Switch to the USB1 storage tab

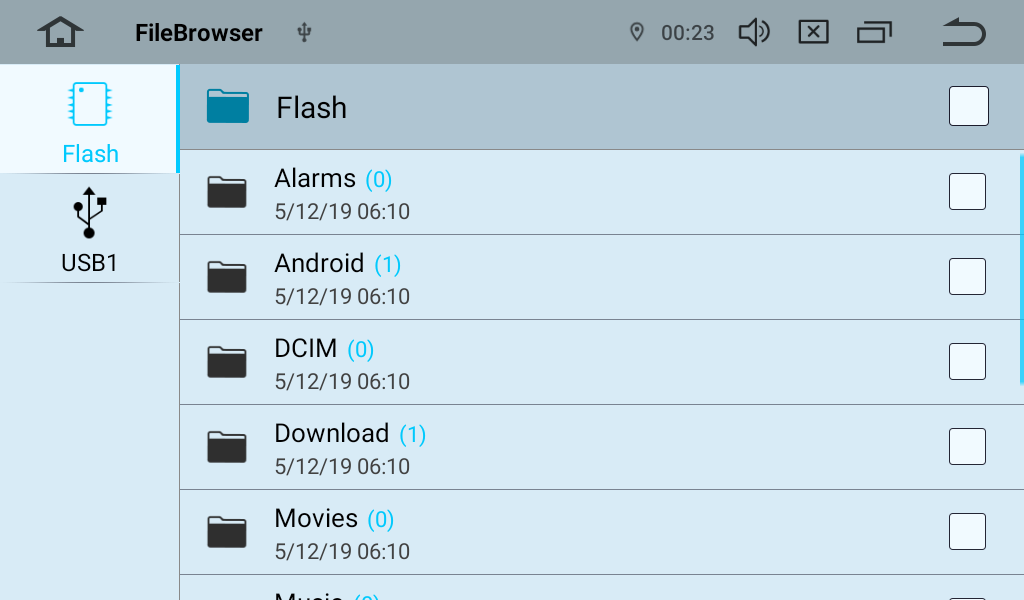[x=90, y=229]
